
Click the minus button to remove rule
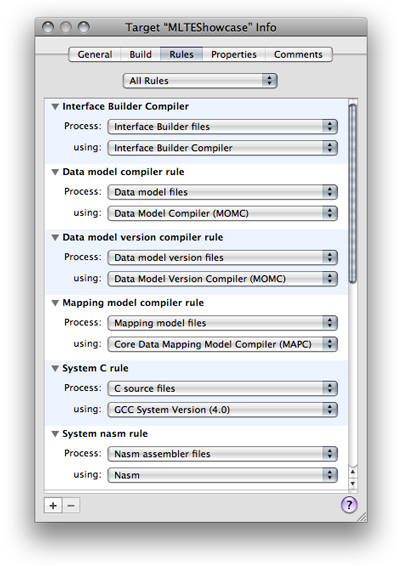pos(71,505)
